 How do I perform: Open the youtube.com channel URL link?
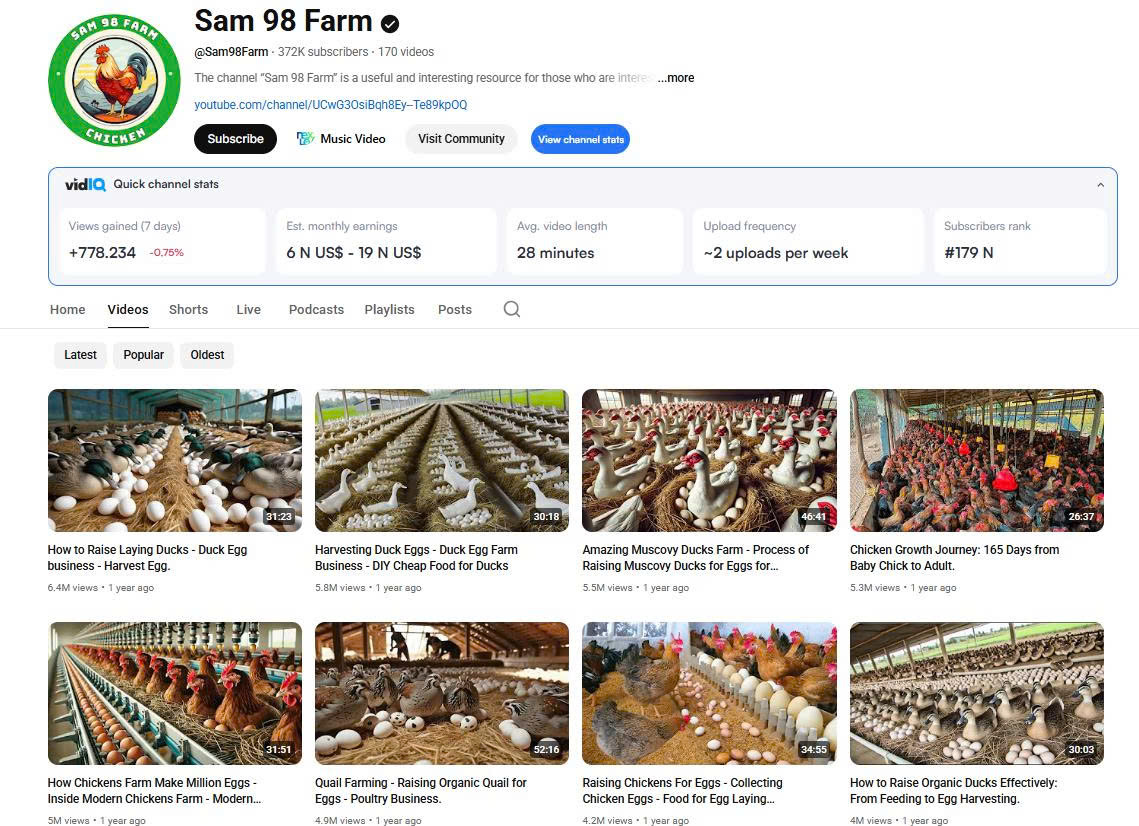(x=330, y=105)
